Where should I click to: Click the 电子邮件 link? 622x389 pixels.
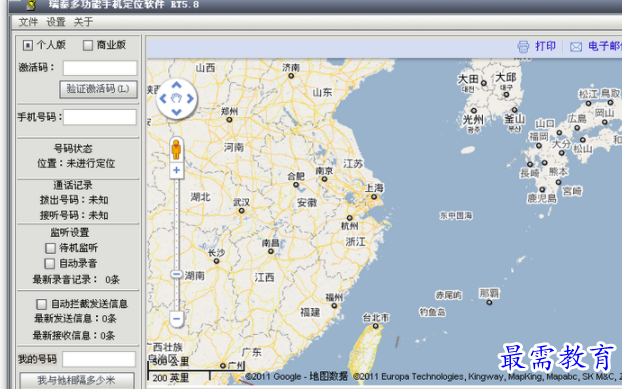click(x=605, y=46)
